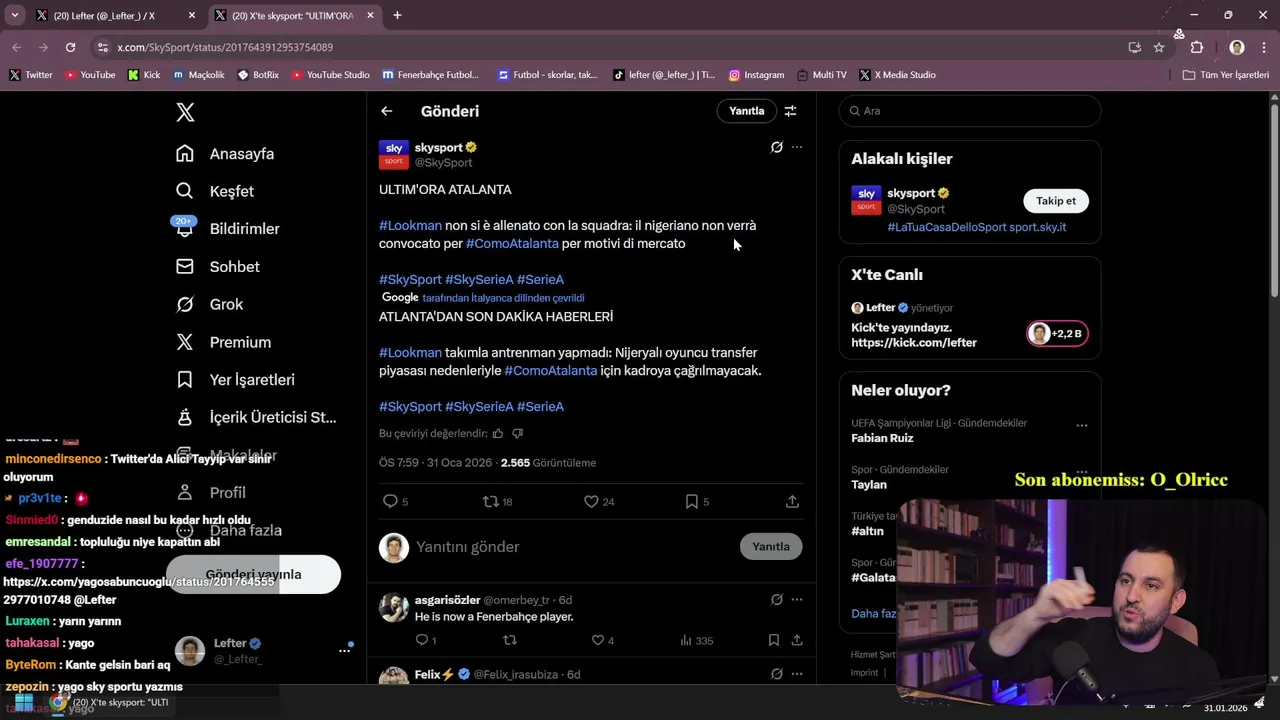Open more options for Fabian Ruiz trend
Viewport: 1280px width, 720px height.
pyautogui.click(x=1081, y=425)
